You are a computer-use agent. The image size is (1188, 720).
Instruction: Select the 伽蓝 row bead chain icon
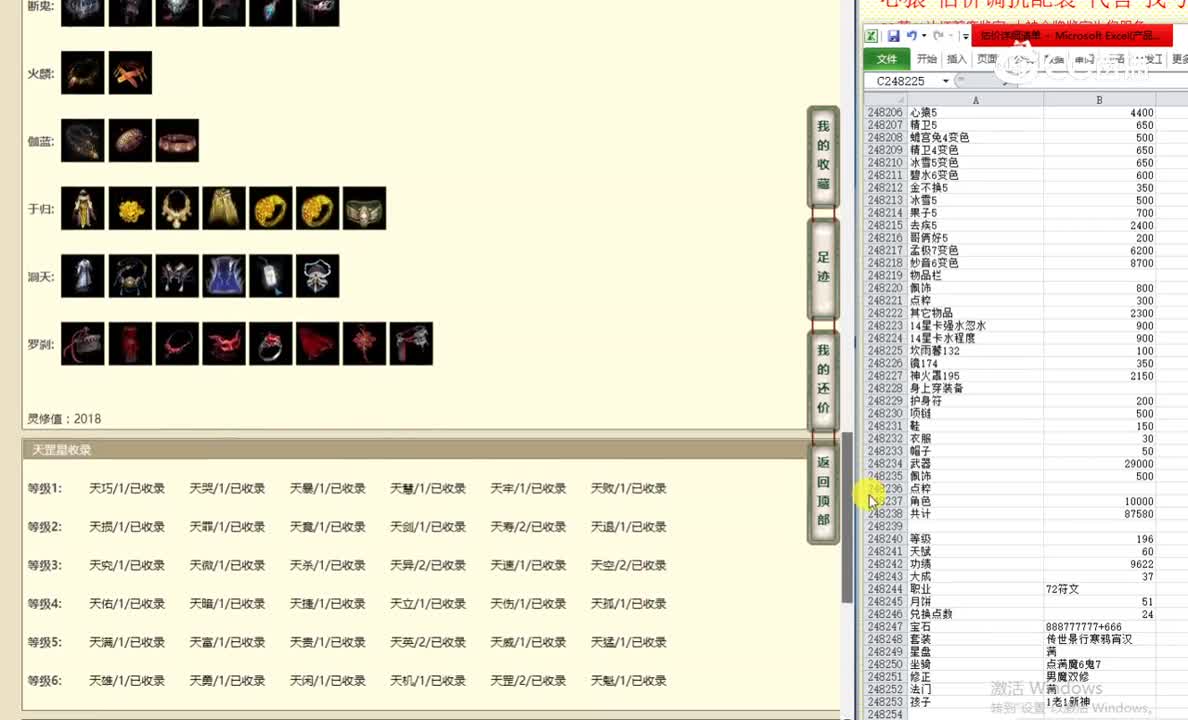click(83, 140)
